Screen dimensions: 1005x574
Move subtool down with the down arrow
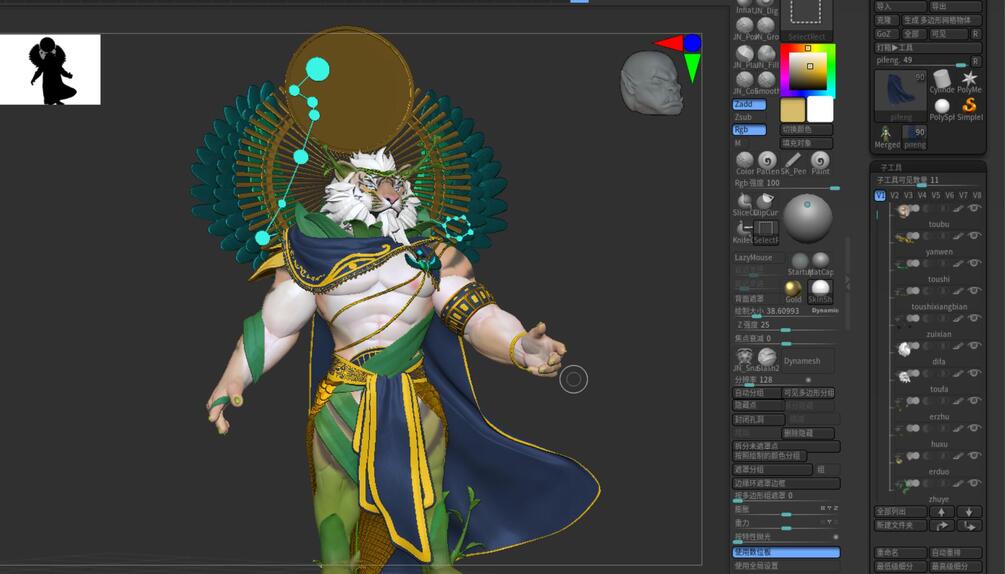(x=969, y=512)
